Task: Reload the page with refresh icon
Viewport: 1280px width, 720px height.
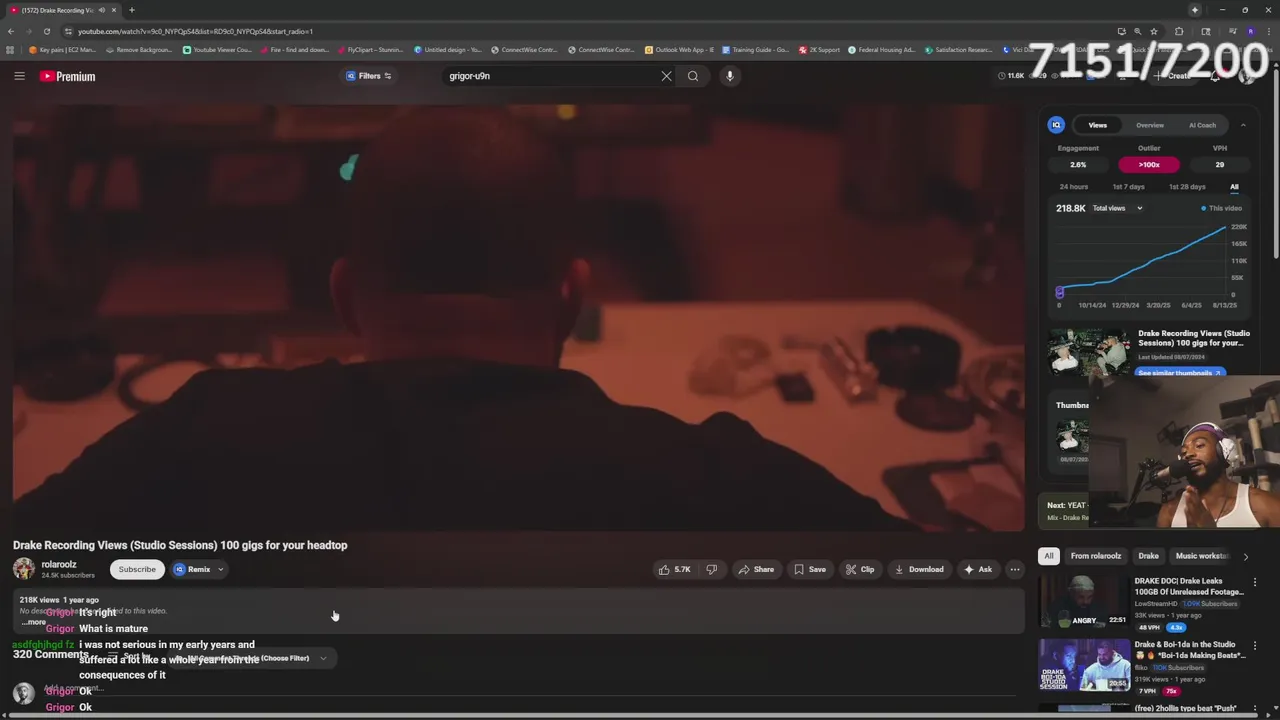Action: click(x=46, y=31)
